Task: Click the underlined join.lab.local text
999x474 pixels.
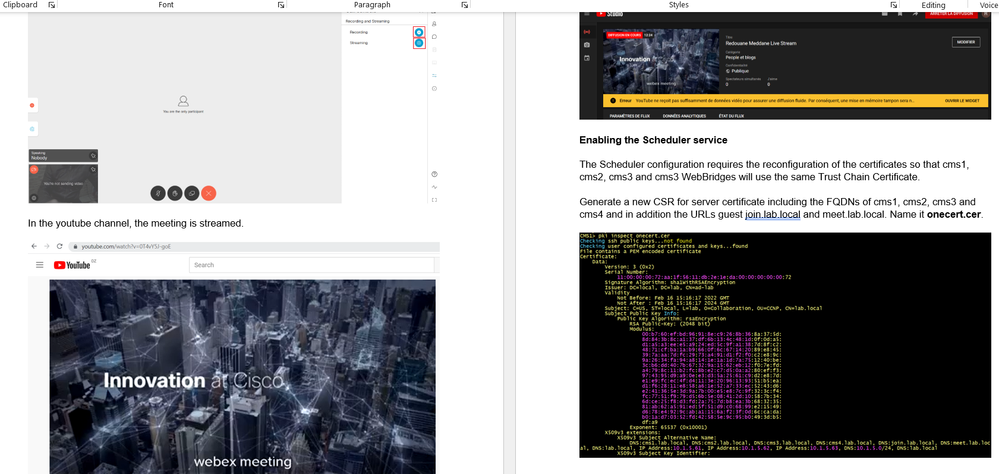Action: coord(773,215)
